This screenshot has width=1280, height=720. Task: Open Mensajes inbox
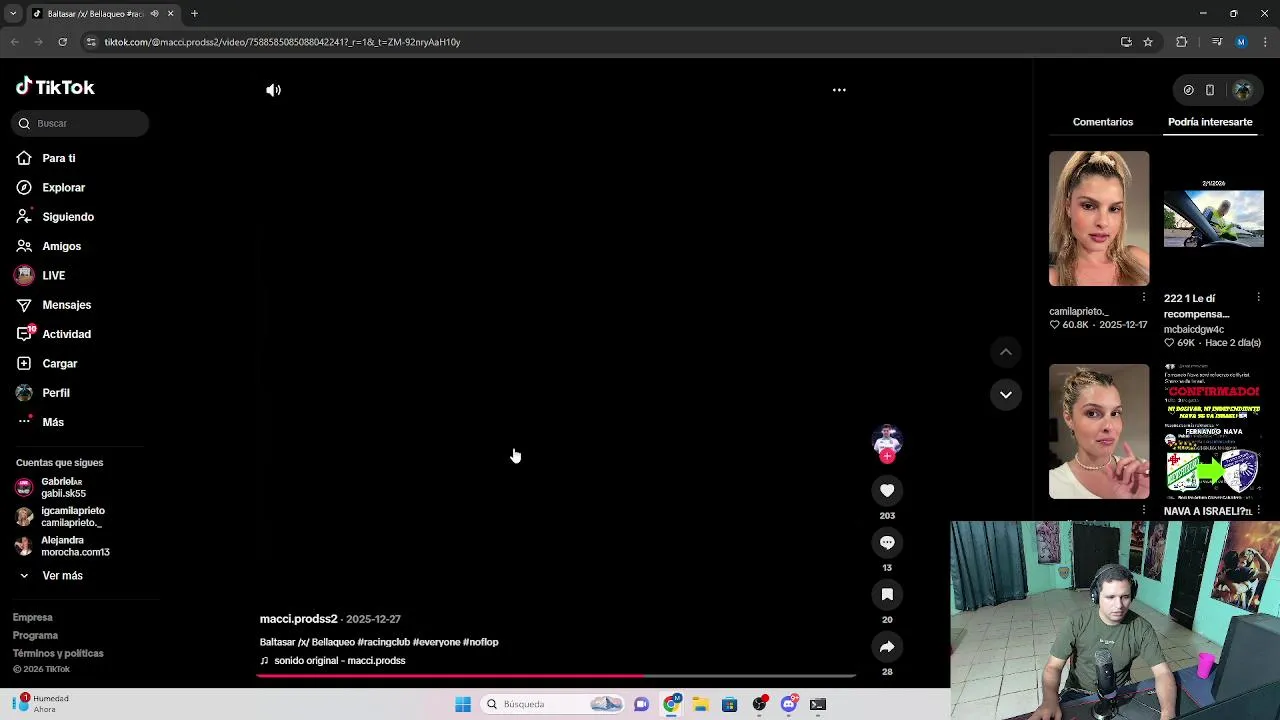[x=66, y=305]
